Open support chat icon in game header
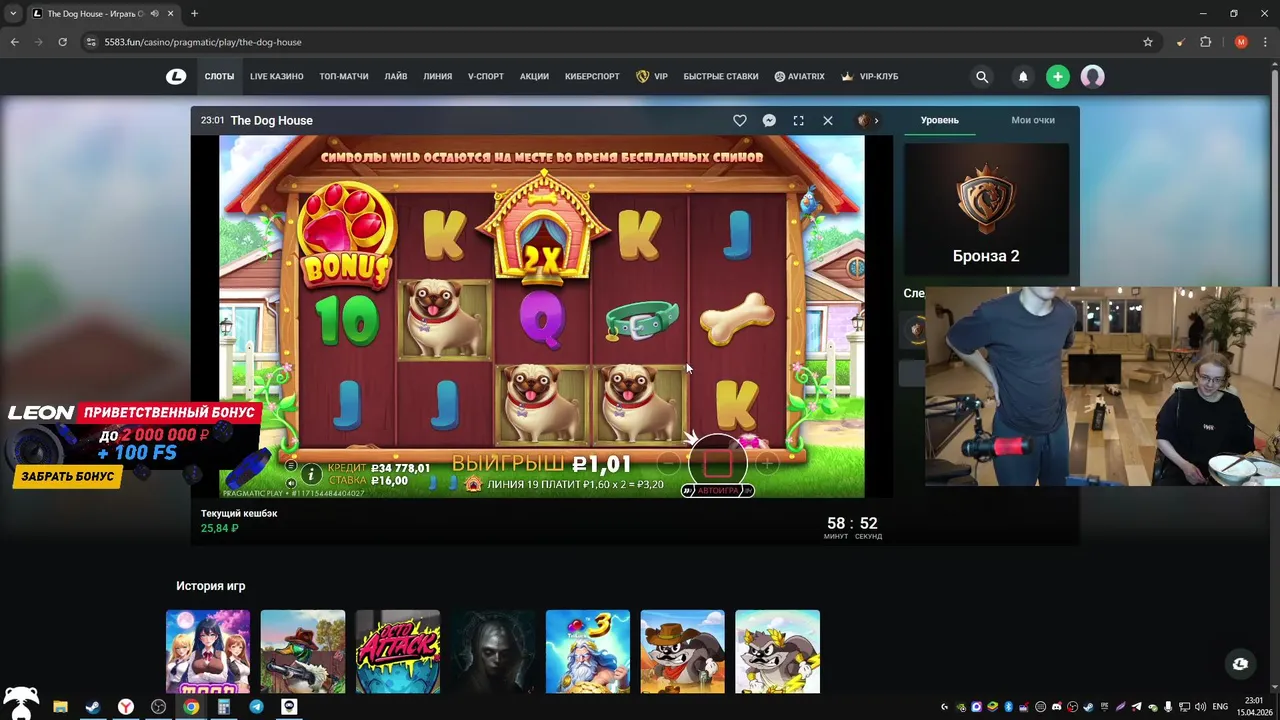The width and height of the screenshot is (1280, 720). click(x=769, y=120)
